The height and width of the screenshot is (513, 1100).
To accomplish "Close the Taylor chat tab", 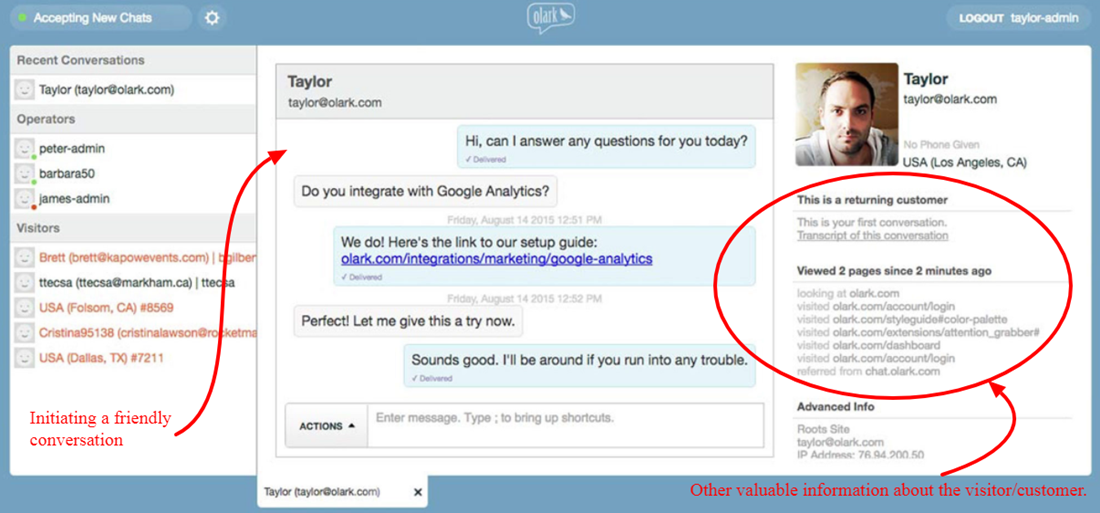I will click(x=418, y=493).
